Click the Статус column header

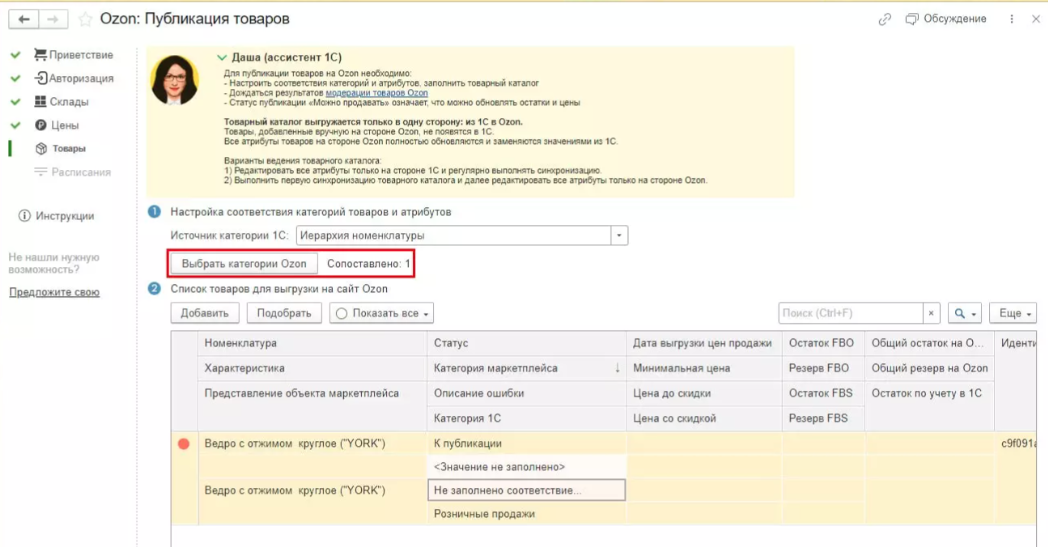pyautogui.click(x=527, y=343)
